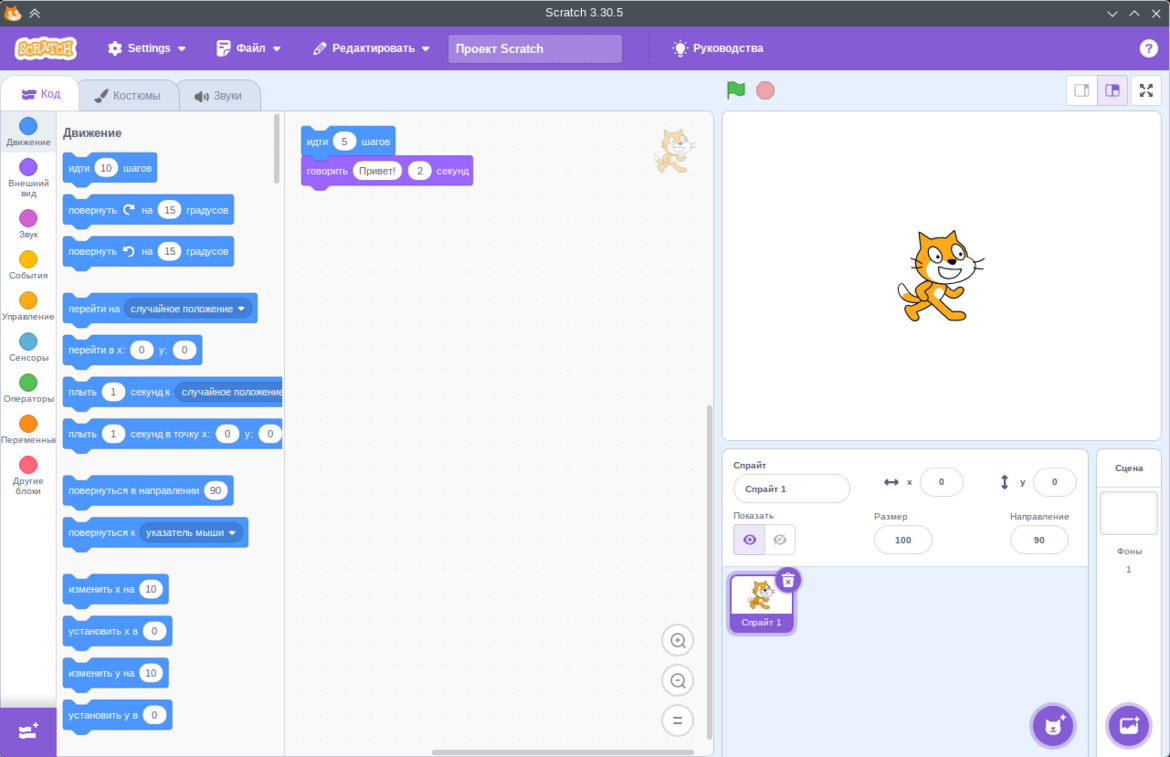Click the double-chevron up icon in title bar

pos(35,13)
